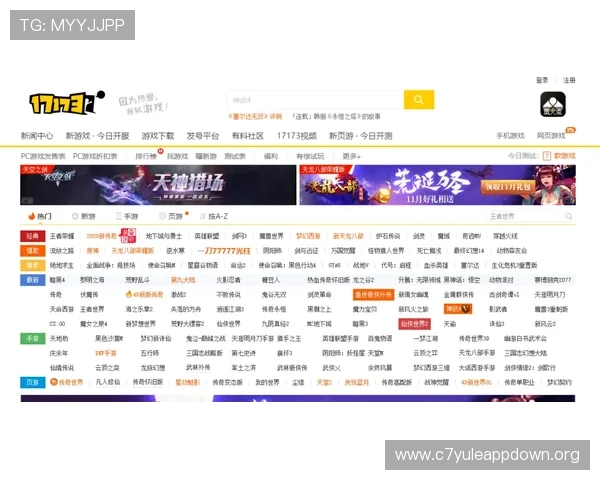This screenshot has height=480, width=600.
Task: Expand the 更多» submenu link
Action: [x=351, y=156]
